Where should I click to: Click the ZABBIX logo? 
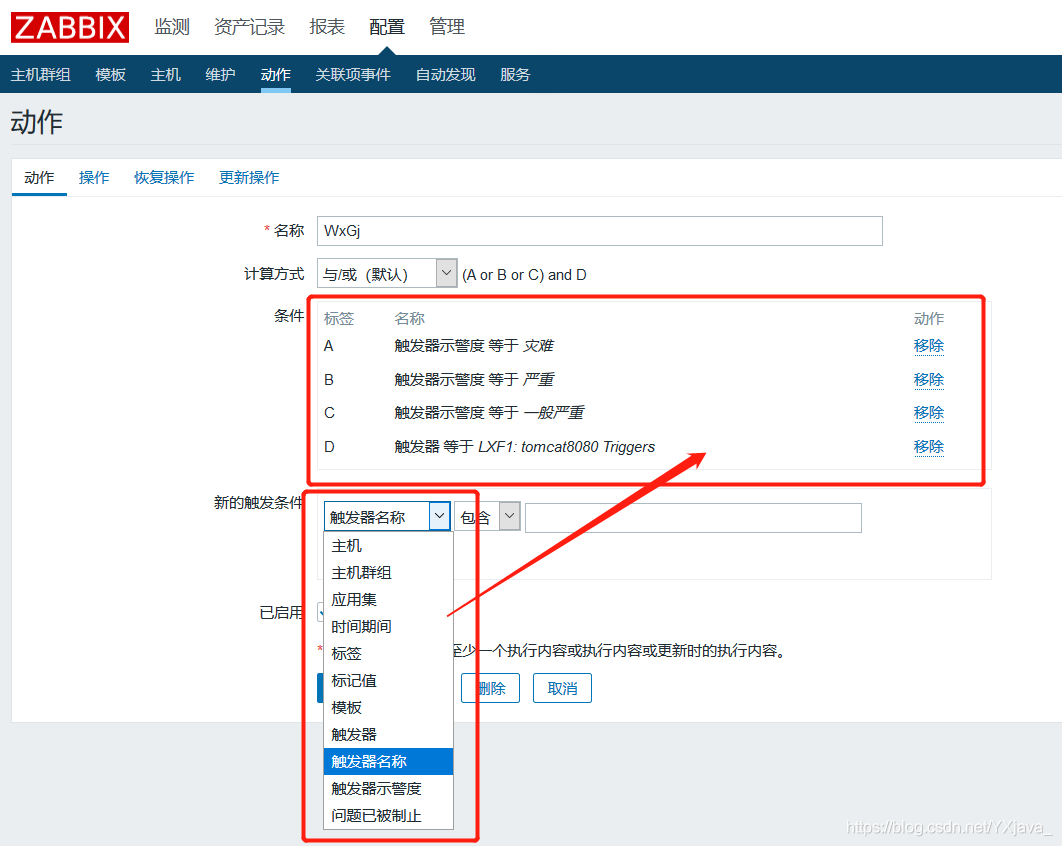tap(70, 27)
